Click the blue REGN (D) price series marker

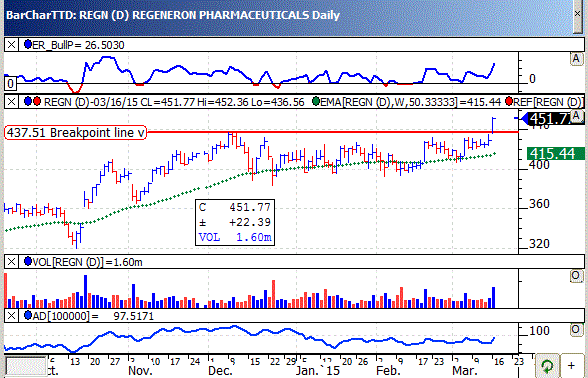[x=28, y=102]
